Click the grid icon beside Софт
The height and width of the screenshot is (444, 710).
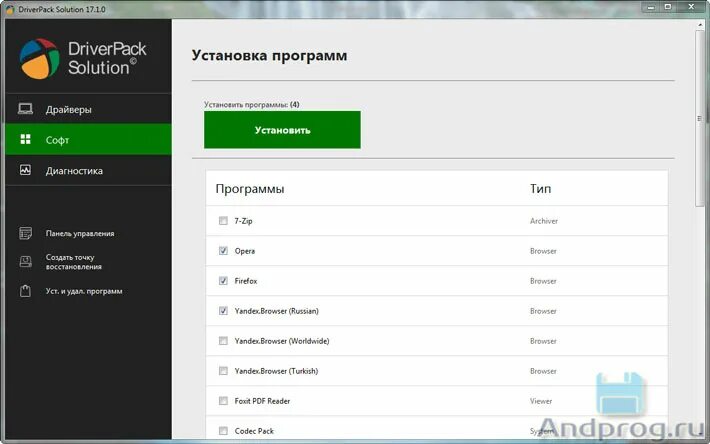pos(25,139)
